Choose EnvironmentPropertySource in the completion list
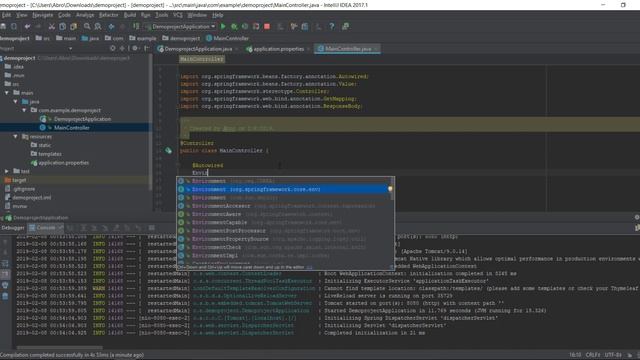Viewport: 640px width, 360px height. pyautogui.click(x=284, y=239)
